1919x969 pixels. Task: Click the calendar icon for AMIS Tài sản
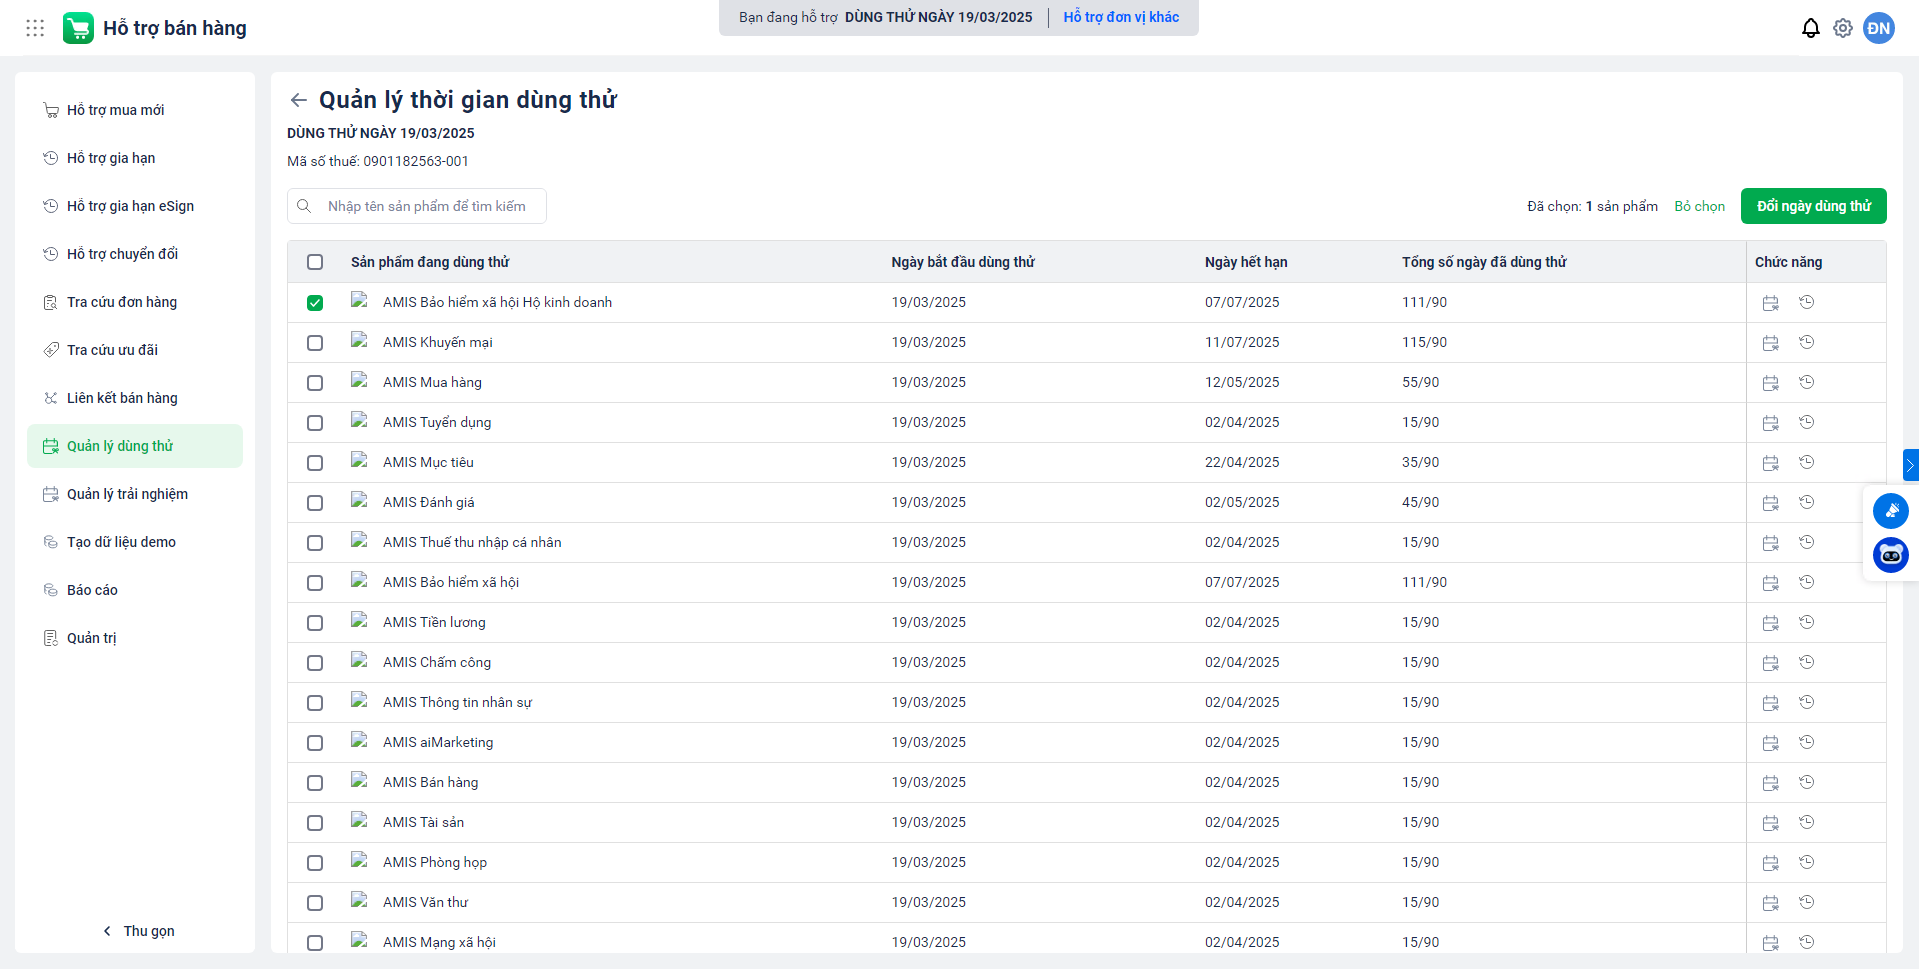pyautogui.click(x=1770, y=823)
